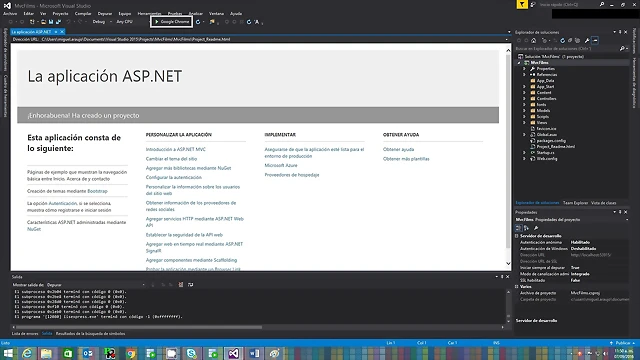Open the Obtener más plantillas link

pyautogui.click(x=406, y=159)
